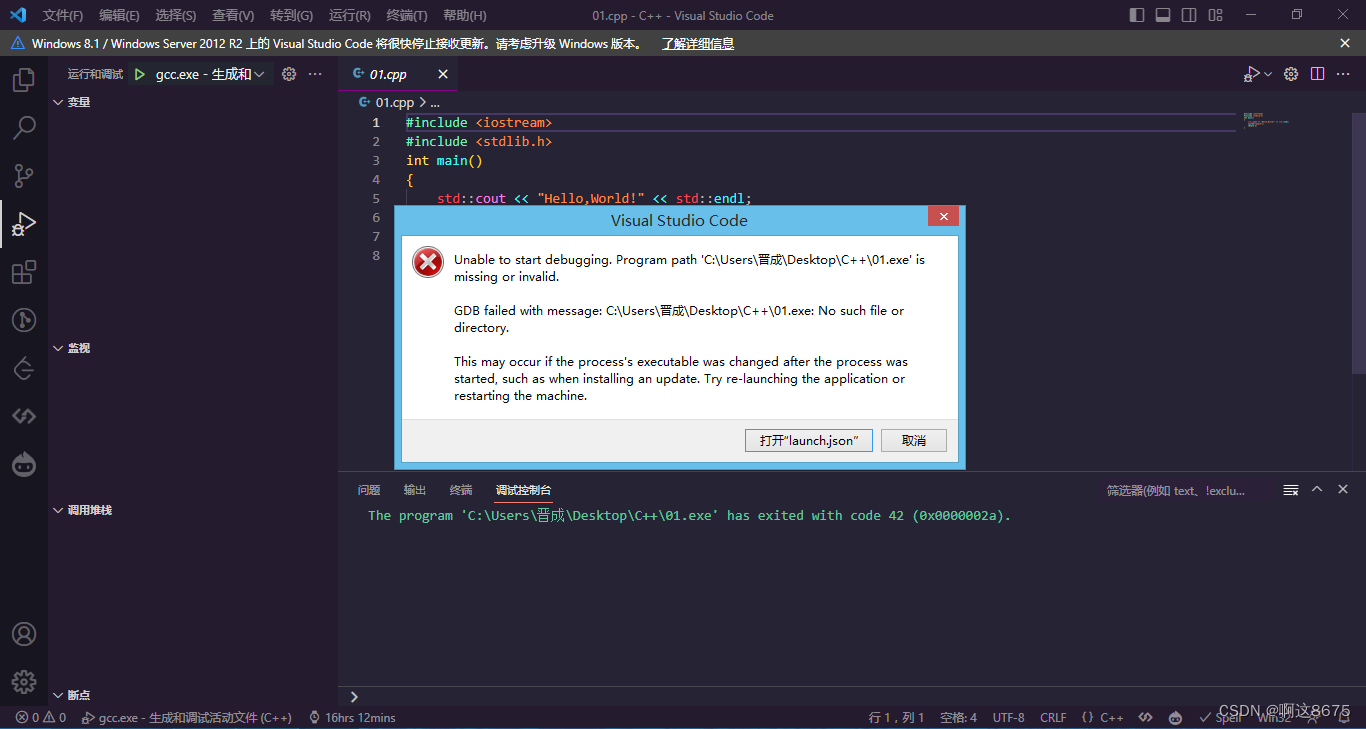1366x729 pixels.
Task: Click the circular git-branch icon under Extensions
Action: [x=24, y=320]
